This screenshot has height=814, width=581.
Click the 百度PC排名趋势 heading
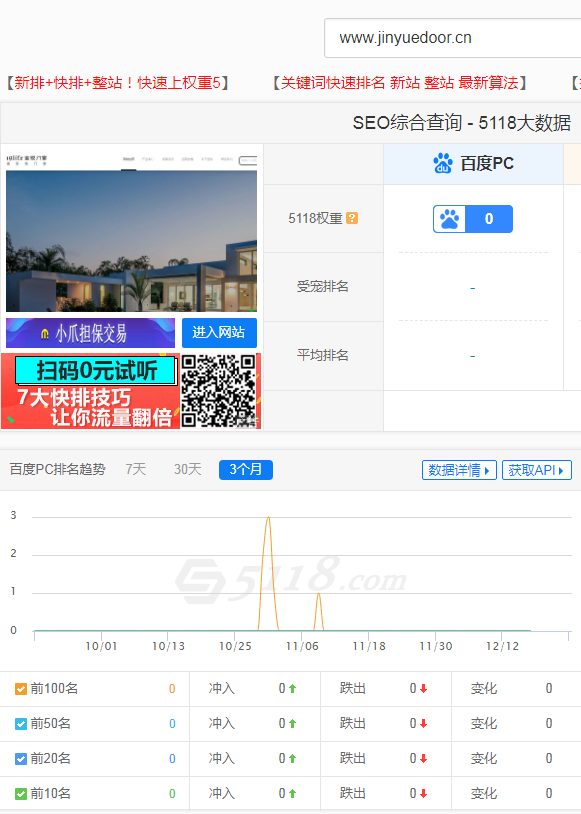58,469
